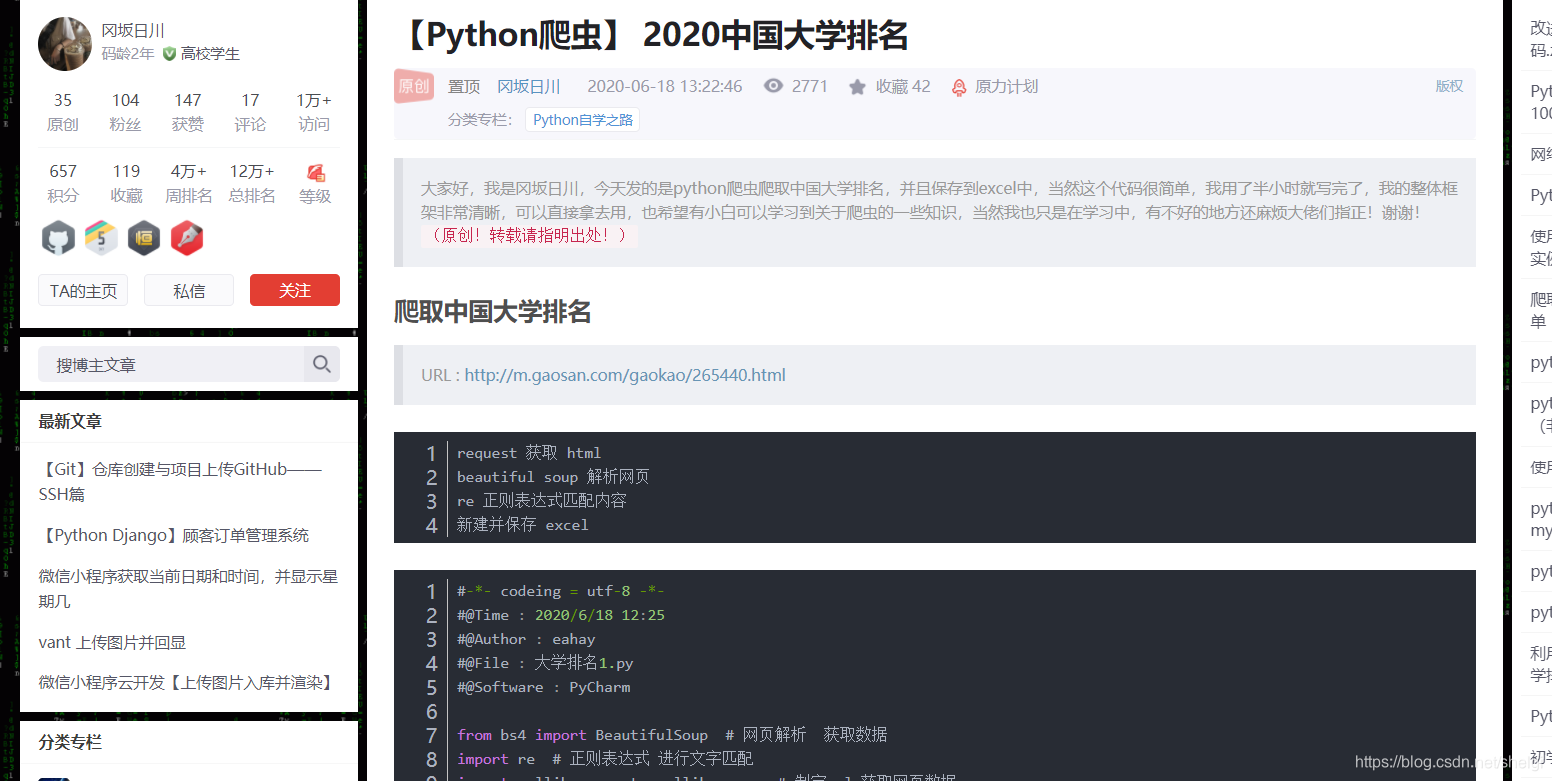Click the 收藏 42 favorites text
The image size is (1552, 781).
click(x=903, y=87)
